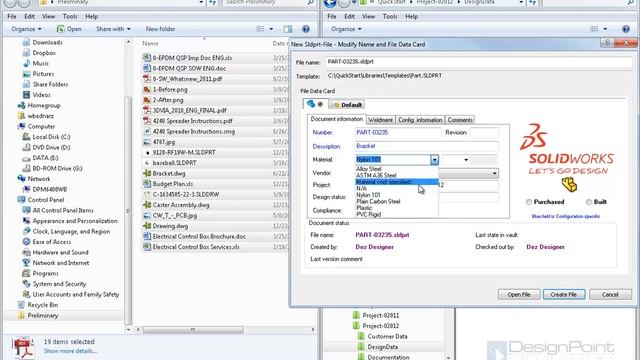
Task: Select the Bracket.dwg file
Action: pyautogui.click(x=169, y=173)
